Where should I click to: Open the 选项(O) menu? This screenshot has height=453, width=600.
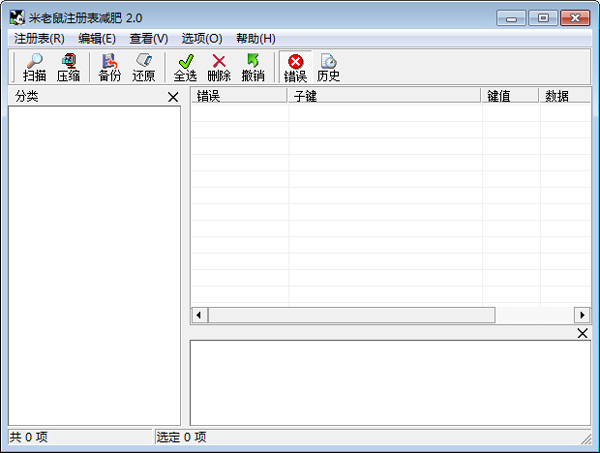coord(202,39)
